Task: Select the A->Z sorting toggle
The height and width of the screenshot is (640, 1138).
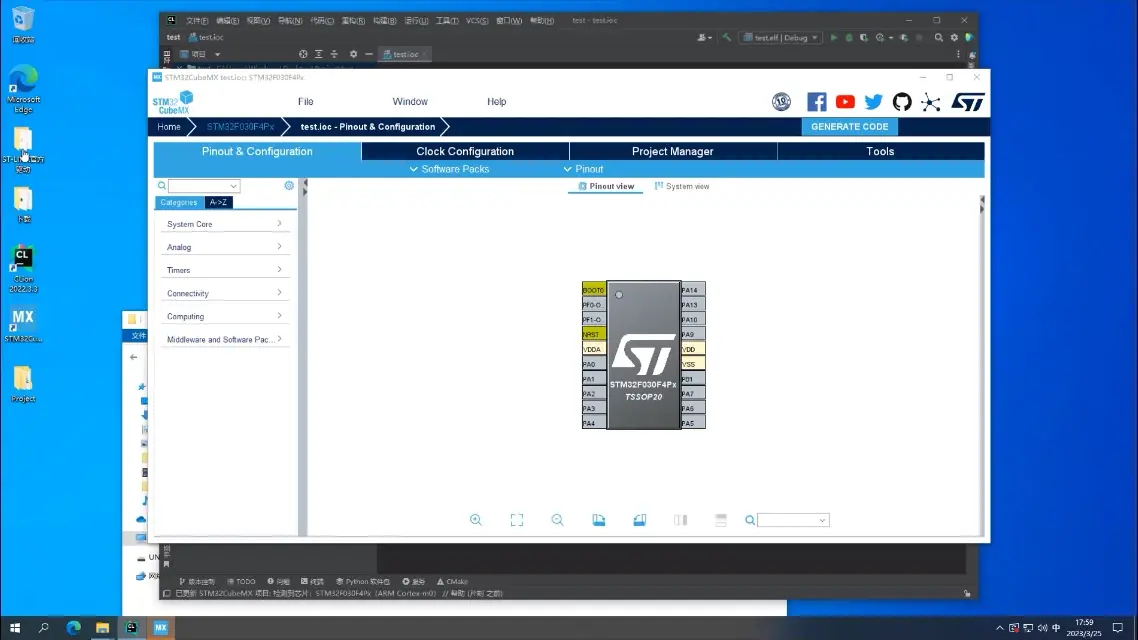Action: pos(218,202)
